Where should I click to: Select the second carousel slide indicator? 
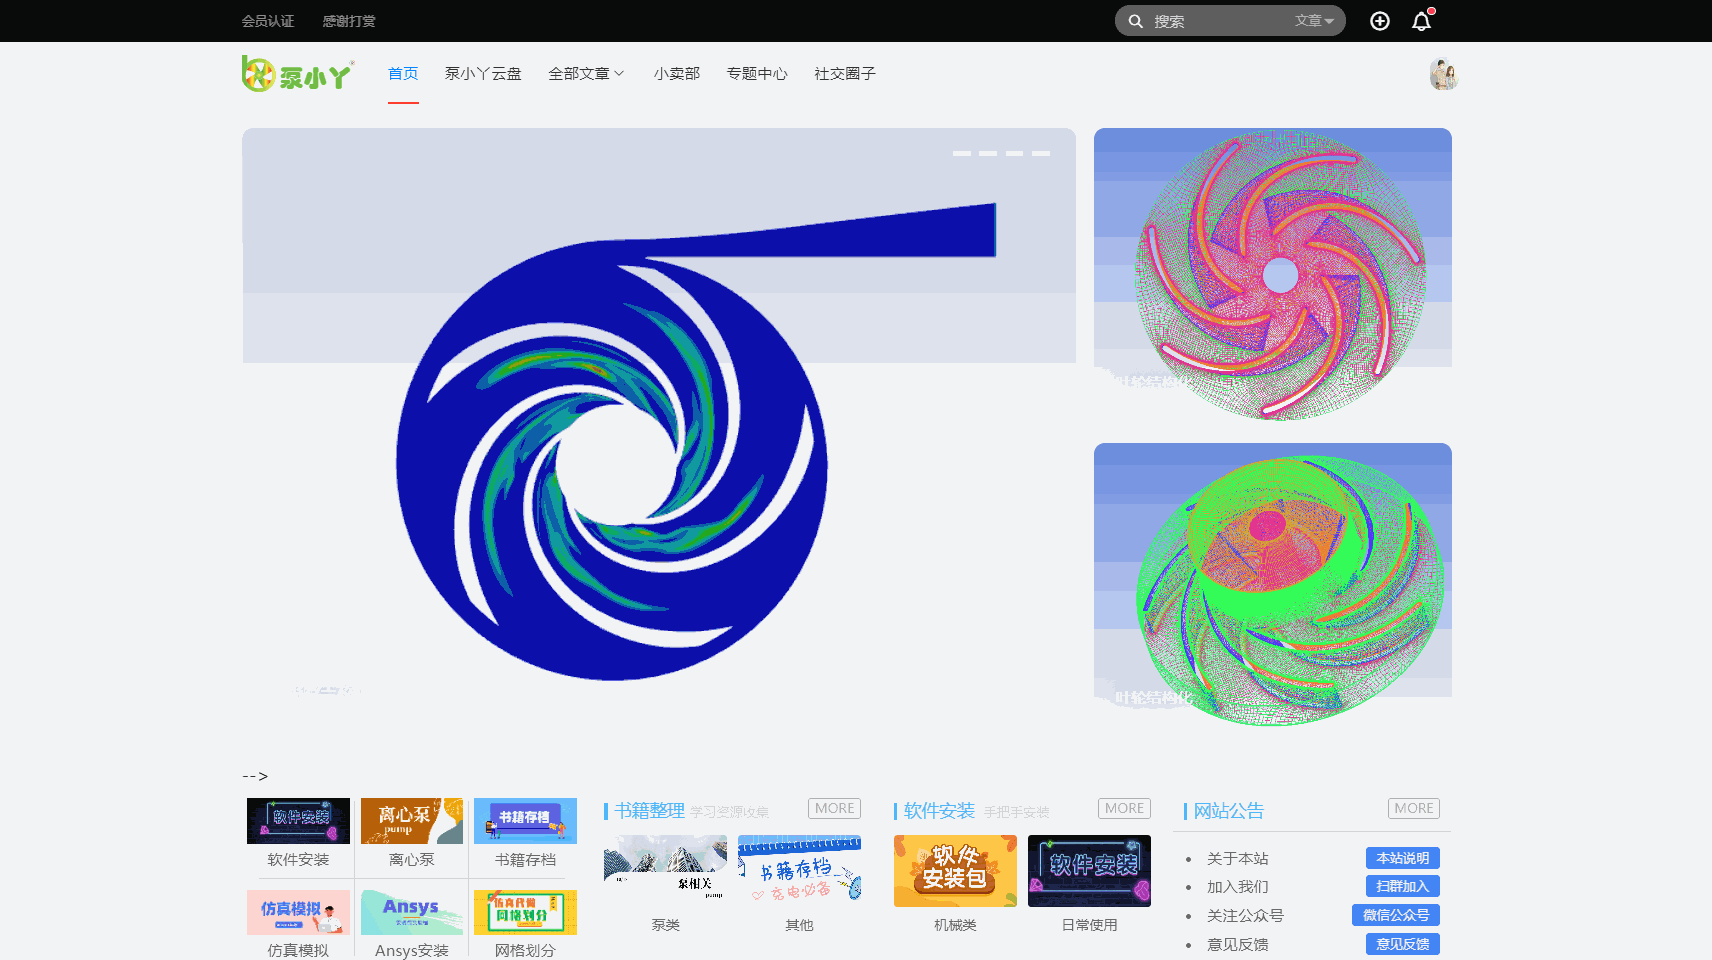click(x=988, y=153)
